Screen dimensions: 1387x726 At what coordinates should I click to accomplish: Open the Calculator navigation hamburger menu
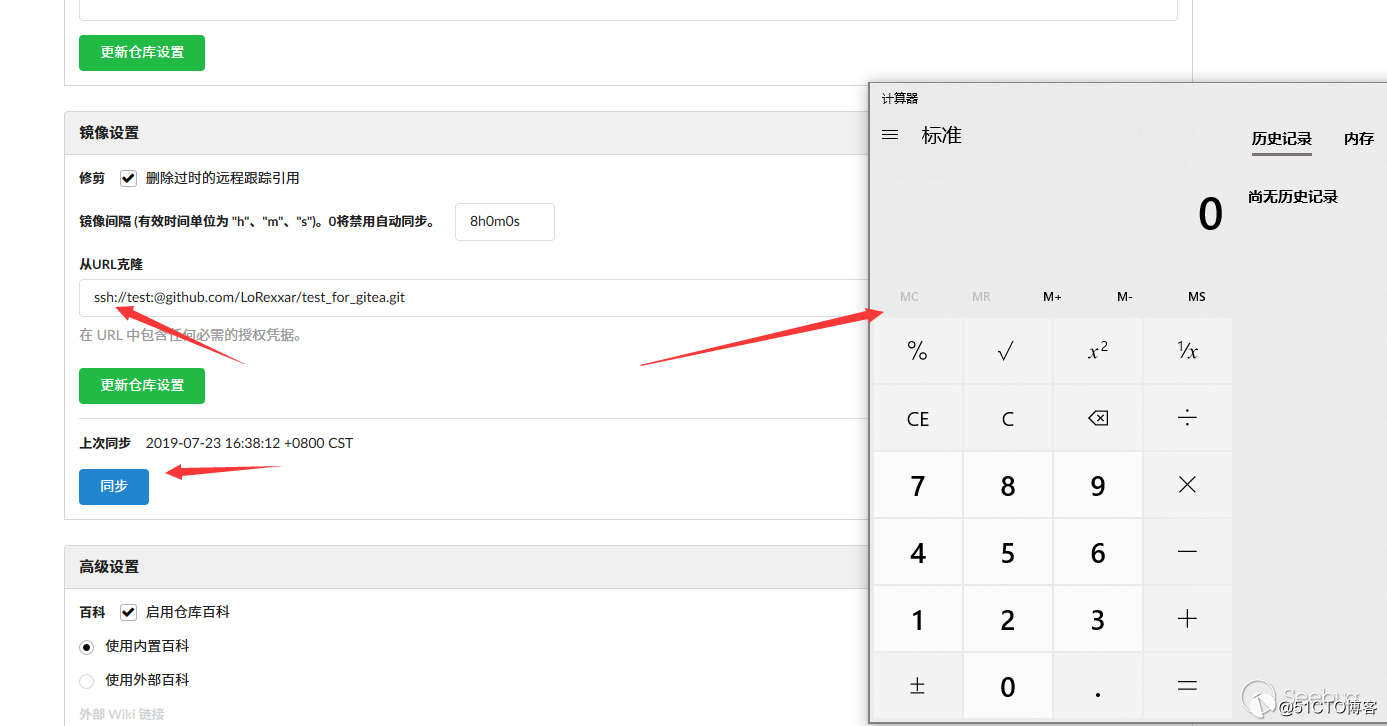point(890,134)
